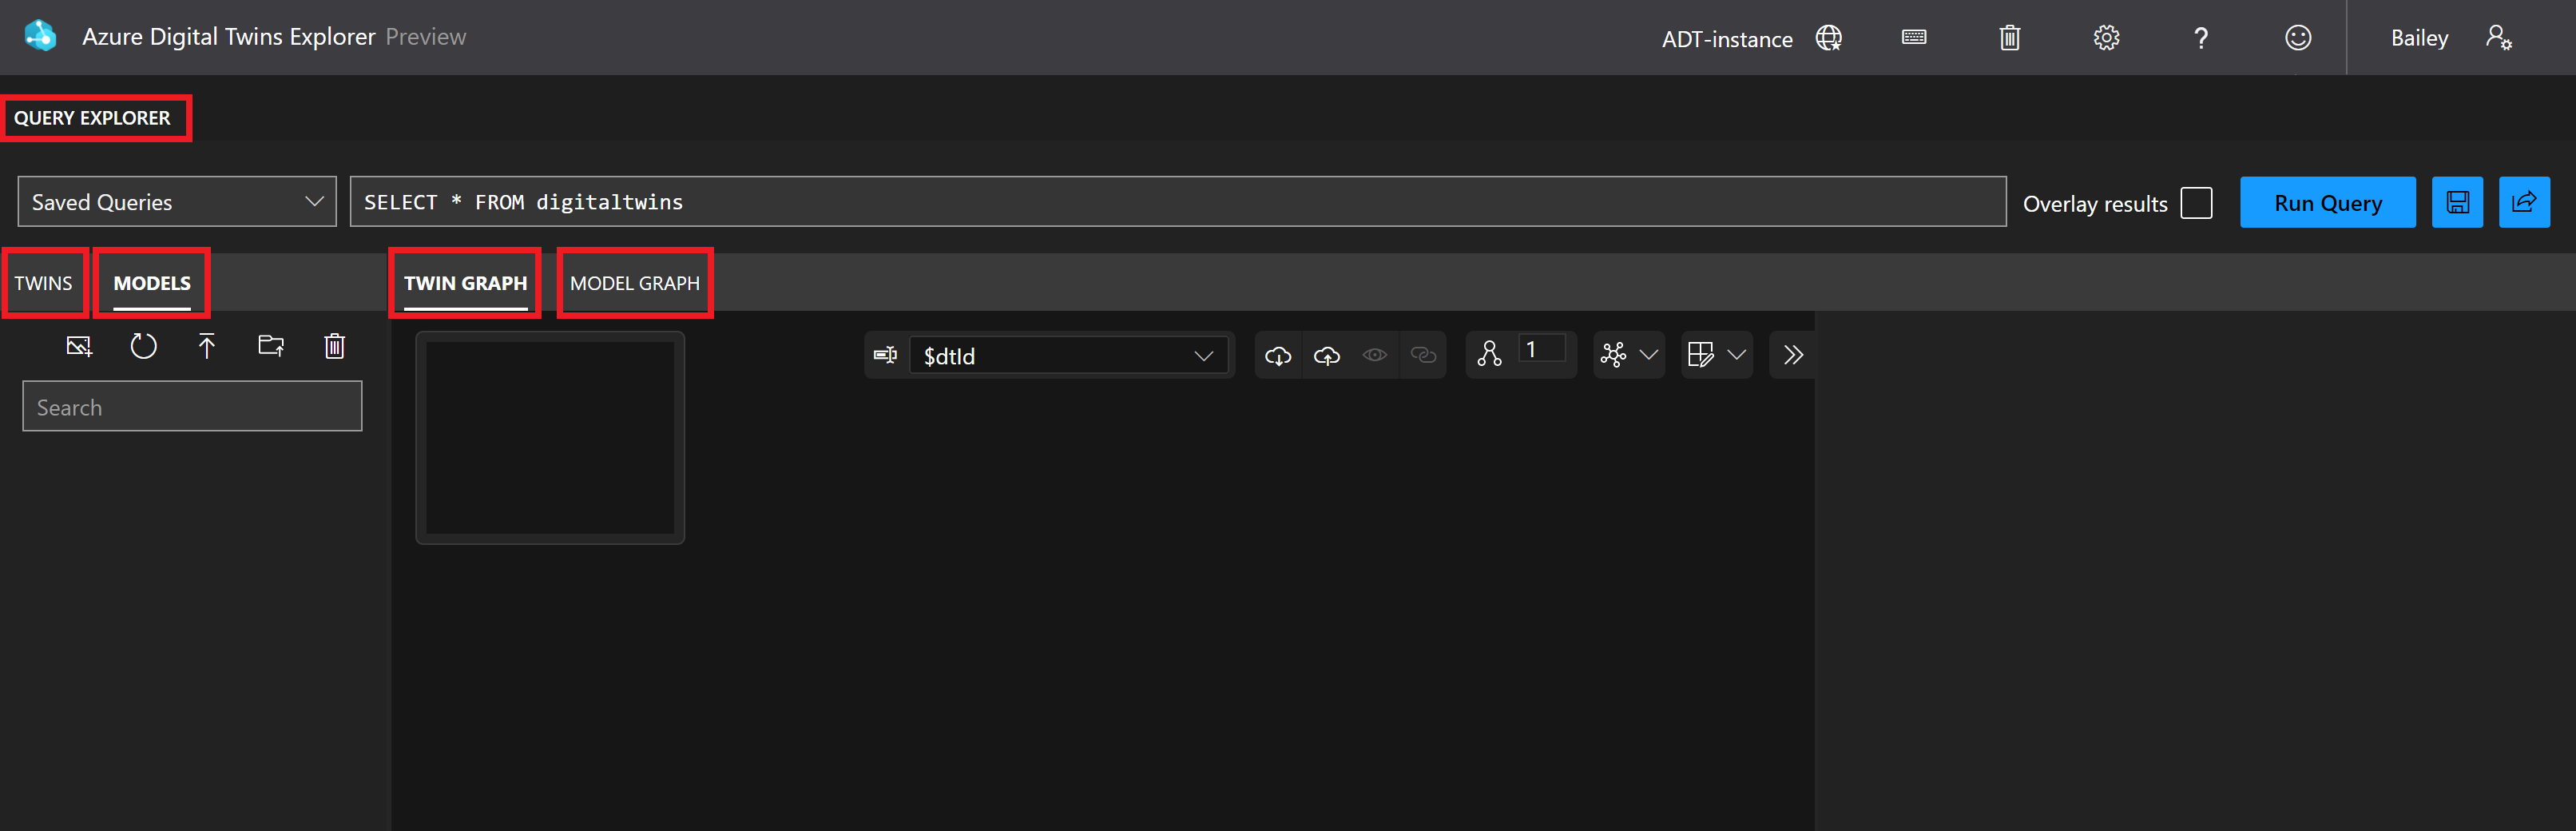
Task: Open the QUERY EXPLORER tab
Action: click(92, 118)
